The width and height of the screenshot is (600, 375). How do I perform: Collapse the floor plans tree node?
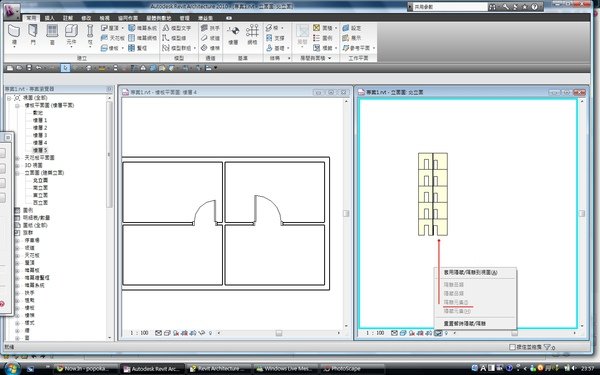(17, 105)
